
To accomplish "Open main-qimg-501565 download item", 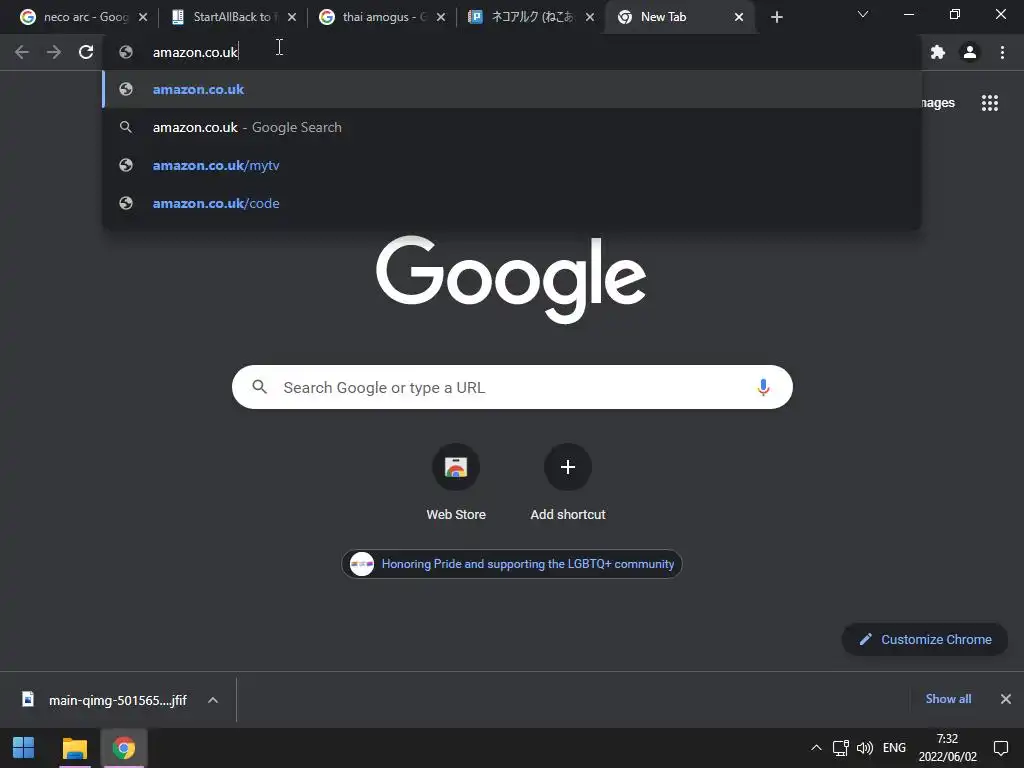I will 118,700.
